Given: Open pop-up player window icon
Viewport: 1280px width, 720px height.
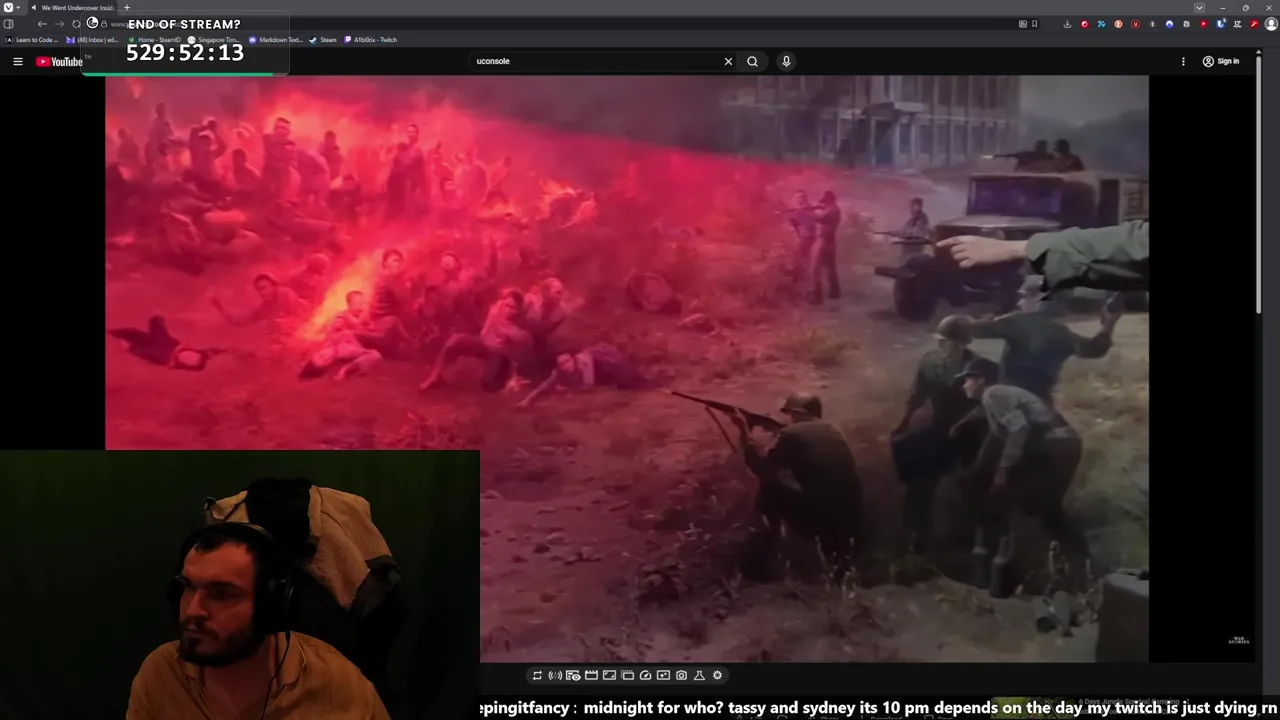Looking at the screenshot, I should [x=627, y=675].
